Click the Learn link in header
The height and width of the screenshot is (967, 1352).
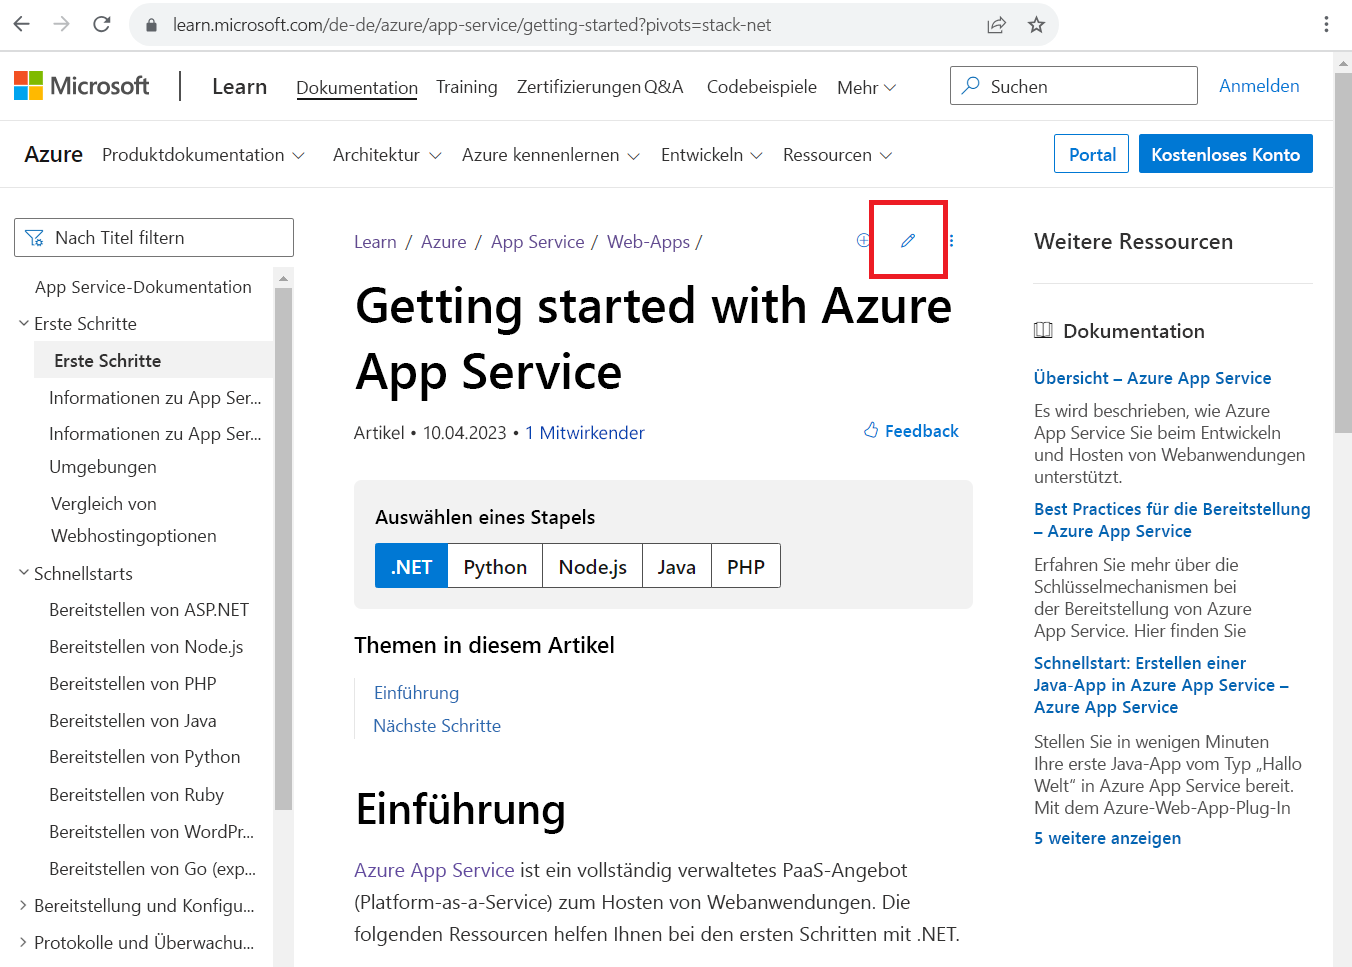pos(240,87)
